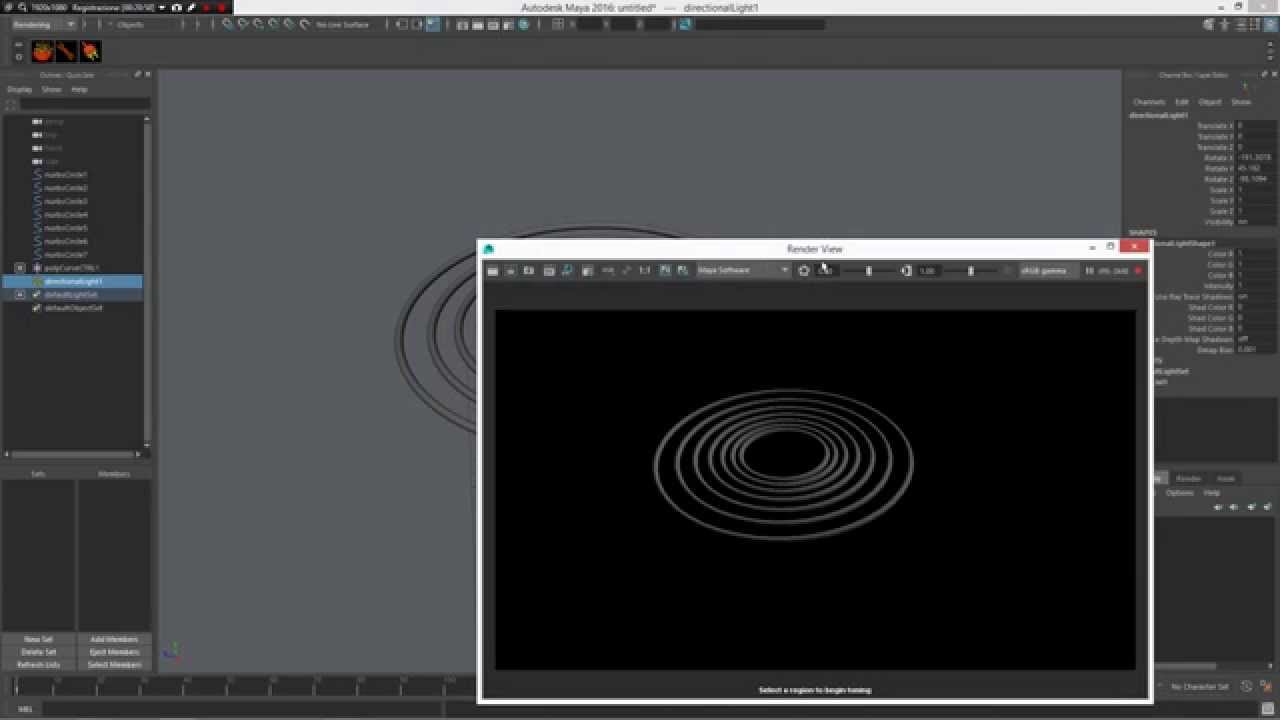Adjust the exposure slider in Render View
Viewport: 1280px width, 720px height.
868,270
